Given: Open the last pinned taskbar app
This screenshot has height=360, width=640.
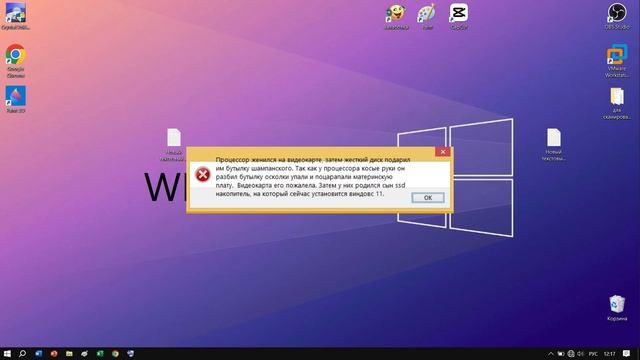Looking at the screenshot, I should (131, 353).
